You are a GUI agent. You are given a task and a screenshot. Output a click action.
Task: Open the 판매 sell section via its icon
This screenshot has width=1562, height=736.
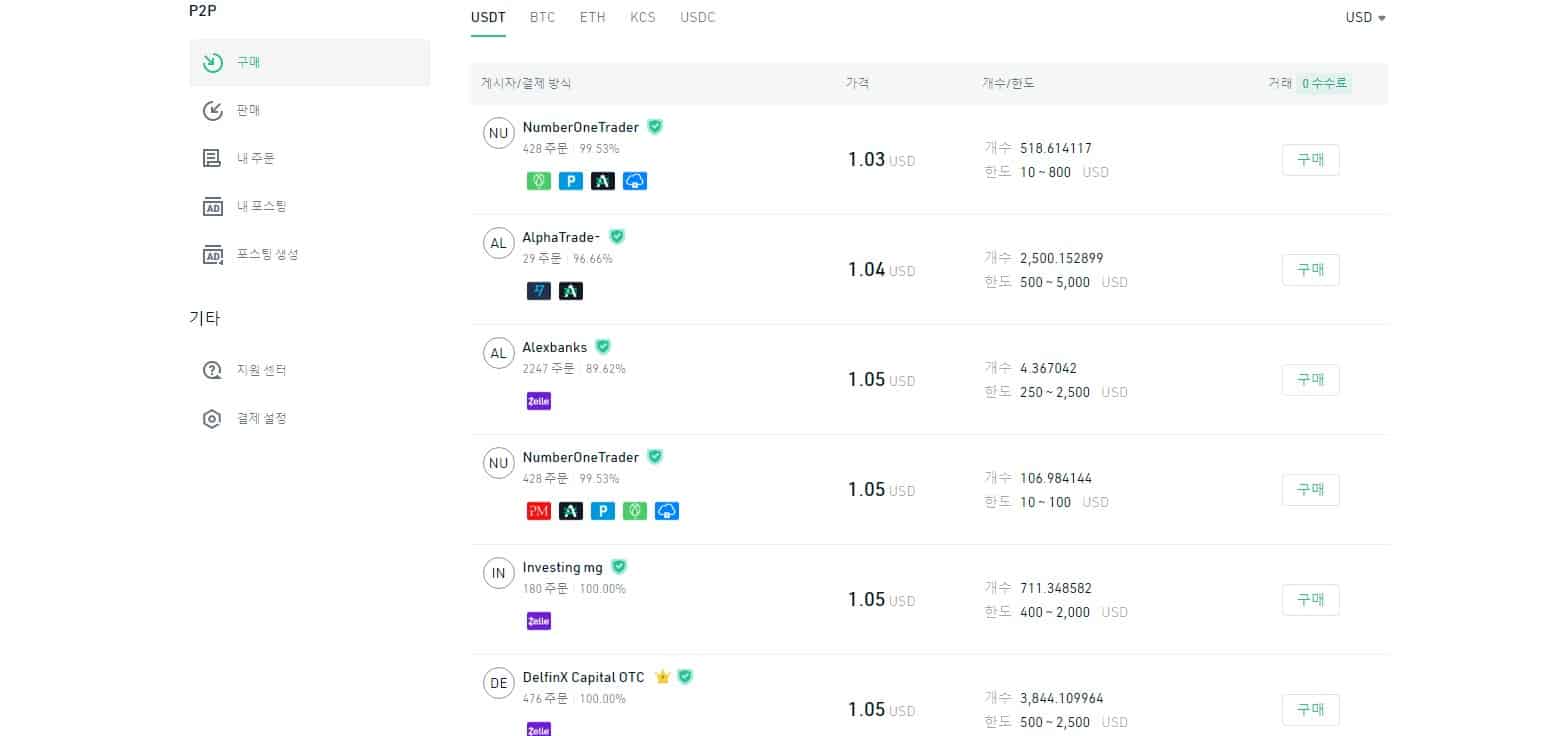coord(212,110)
